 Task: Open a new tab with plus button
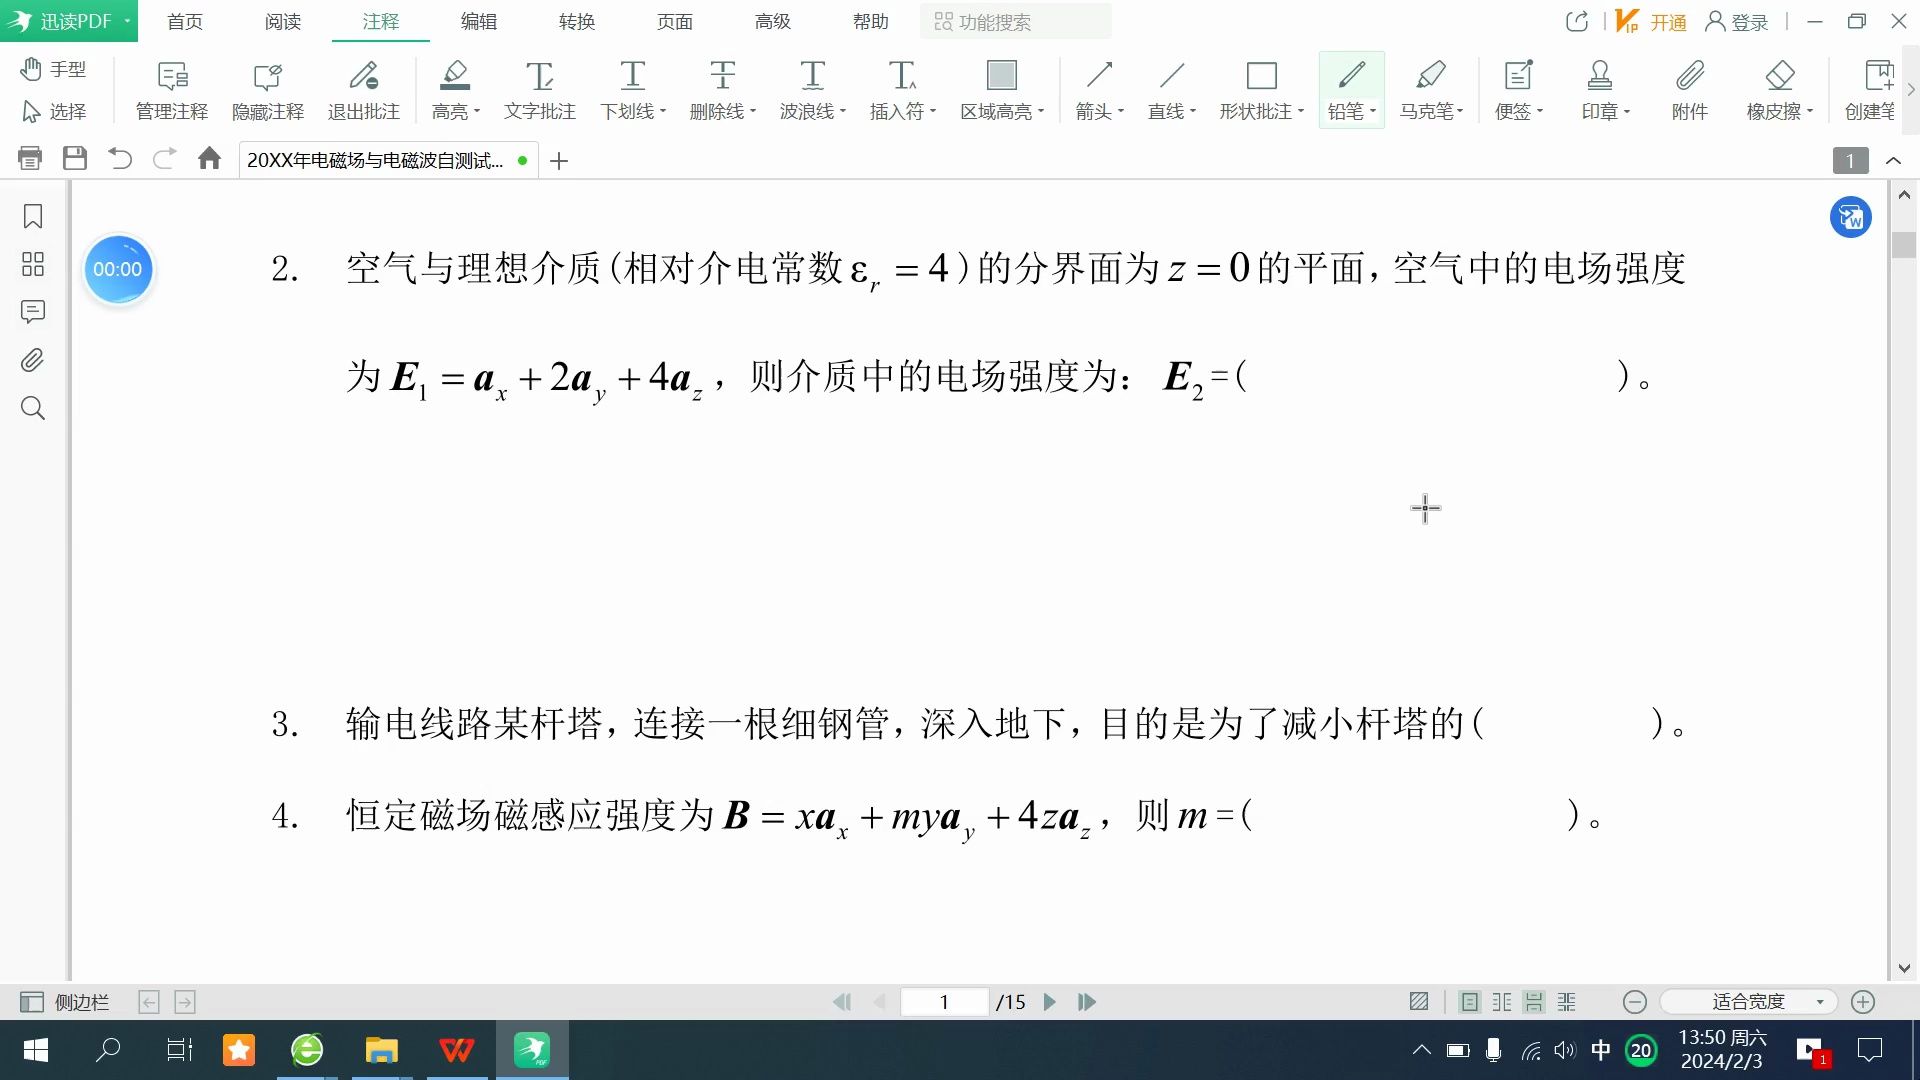click(559, 160)
